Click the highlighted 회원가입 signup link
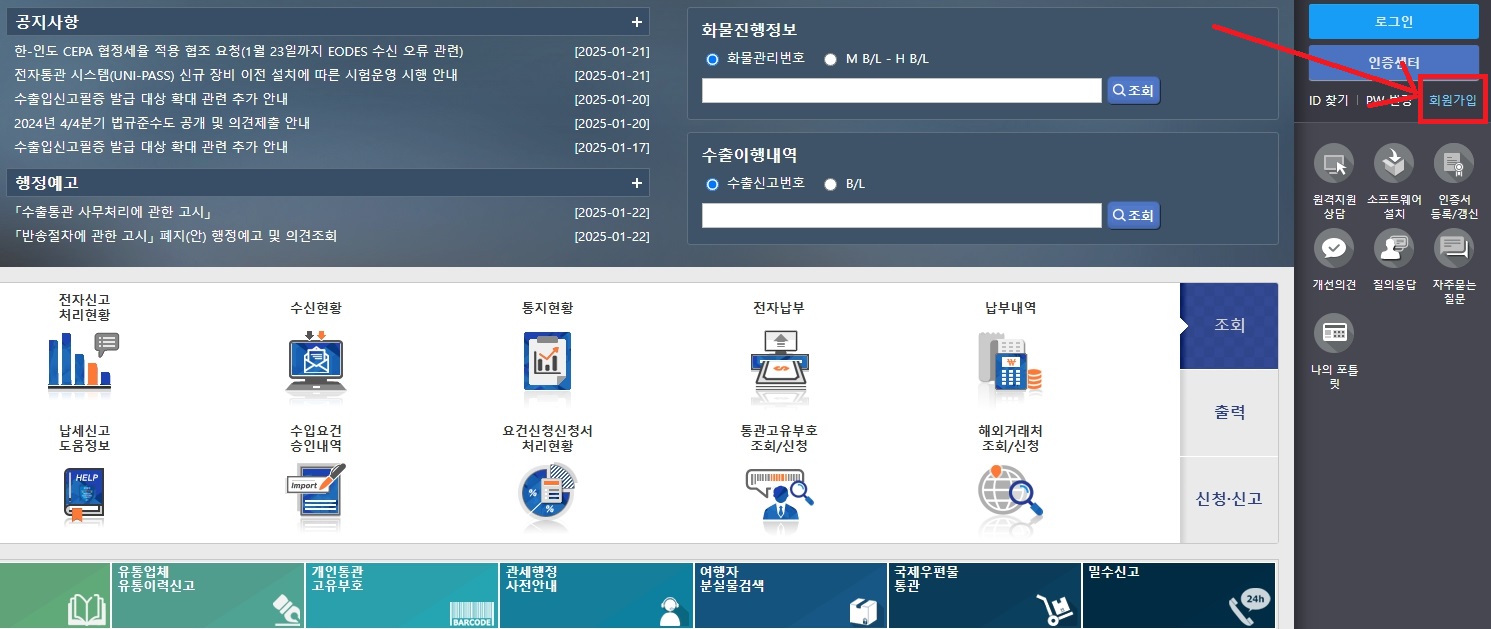 (x=1452, y=100)
